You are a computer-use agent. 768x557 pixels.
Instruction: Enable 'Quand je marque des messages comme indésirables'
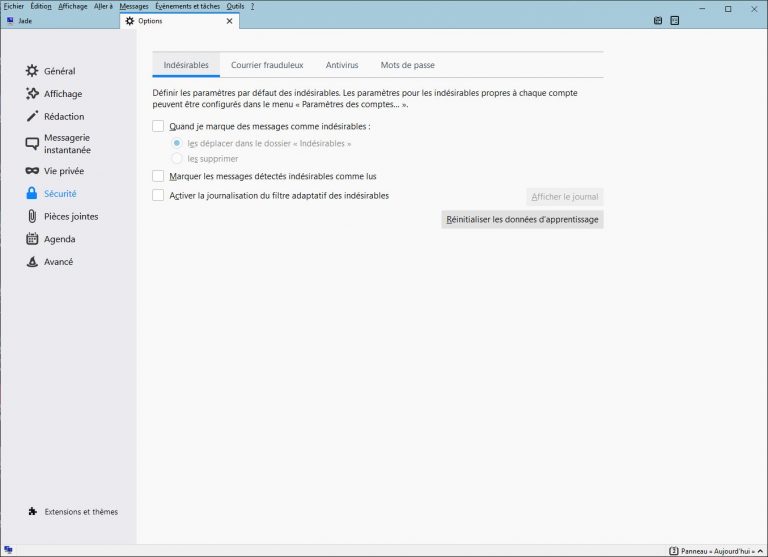(158, 126)
